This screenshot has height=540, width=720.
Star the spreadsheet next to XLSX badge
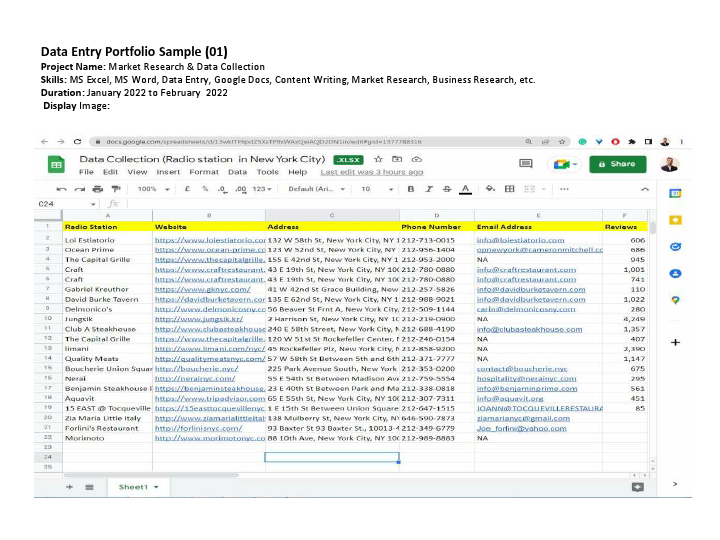click(378, 159)
